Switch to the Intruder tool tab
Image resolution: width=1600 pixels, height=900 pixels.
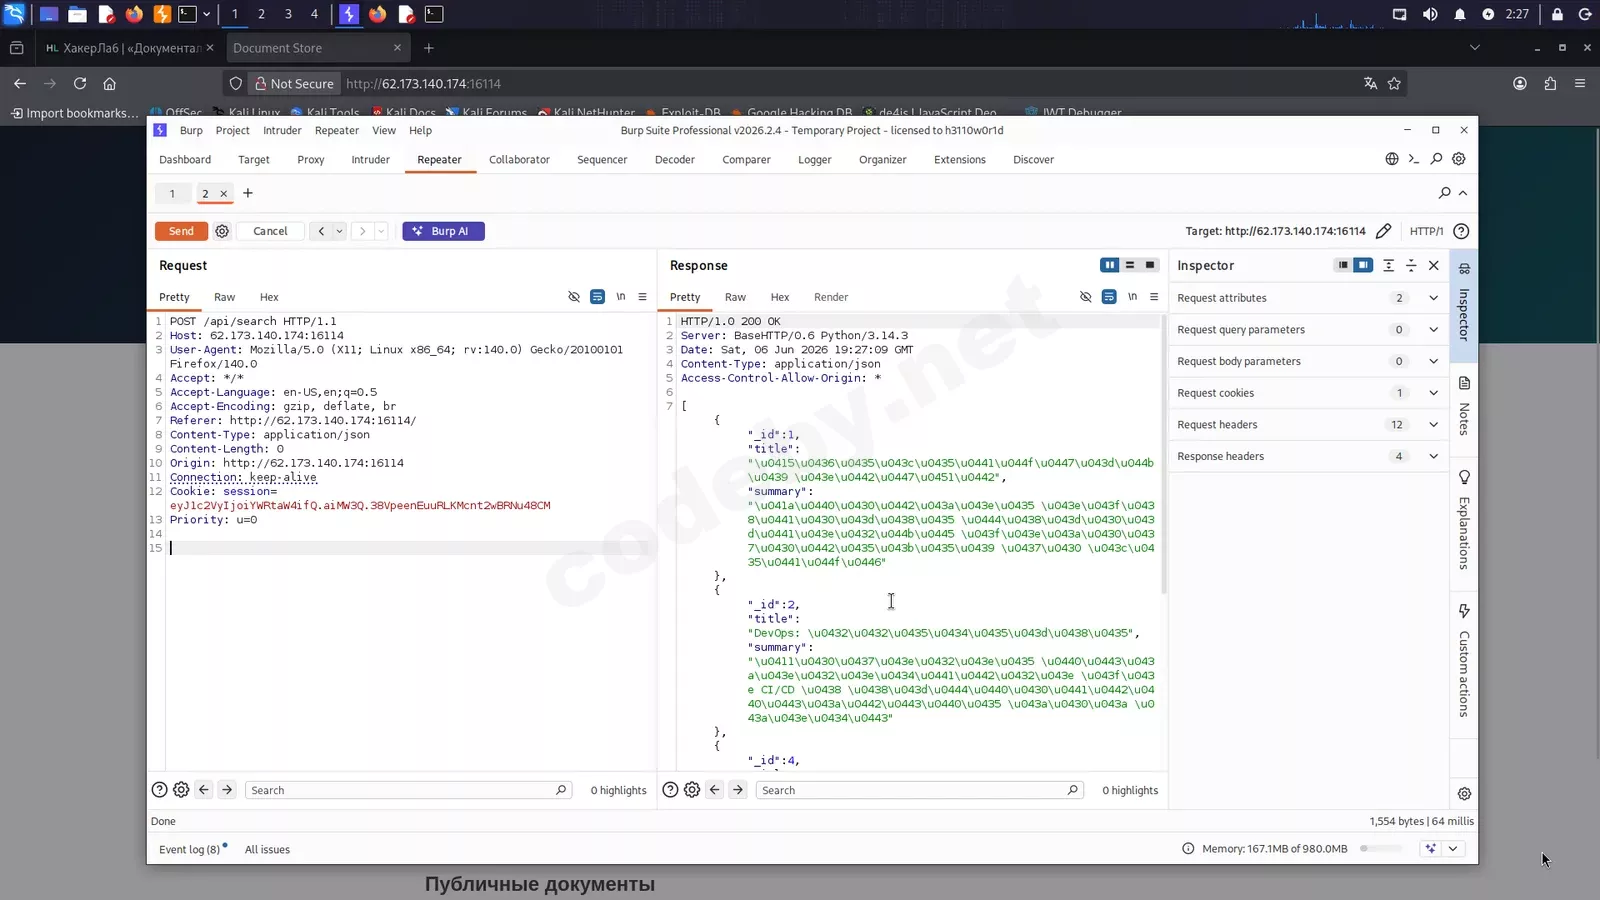[x=370, y=160]
